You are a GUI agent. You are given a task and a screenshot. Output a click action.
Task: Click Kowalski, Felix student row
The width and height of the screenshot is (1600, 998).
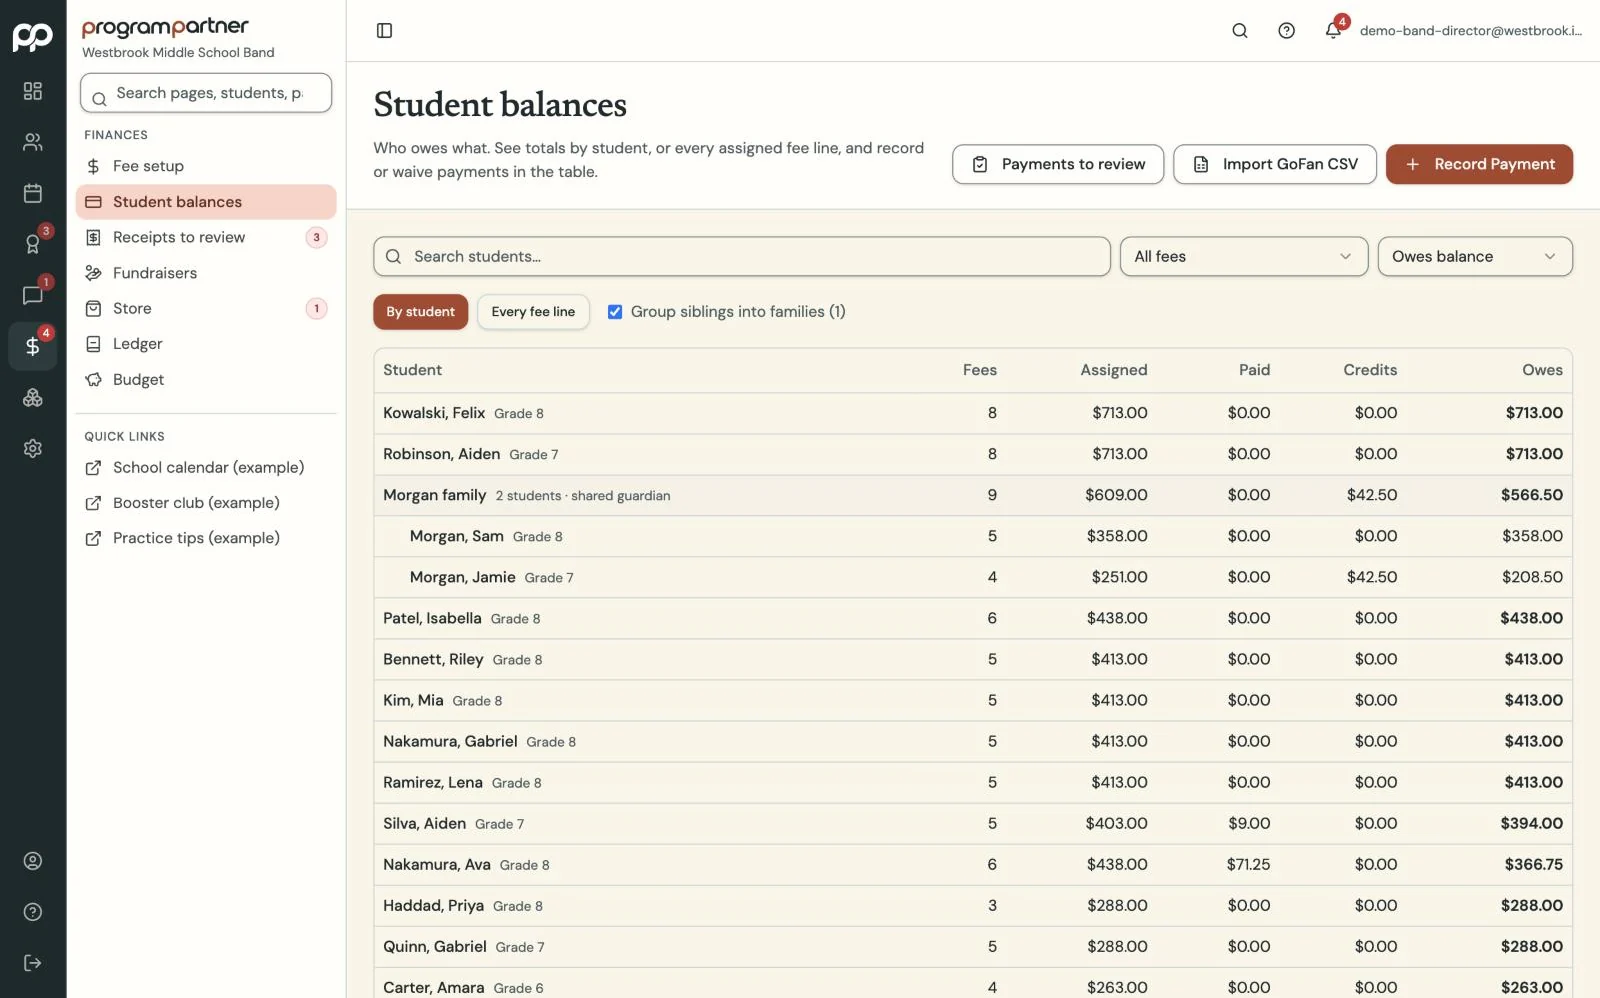click(x=973, y=413)
